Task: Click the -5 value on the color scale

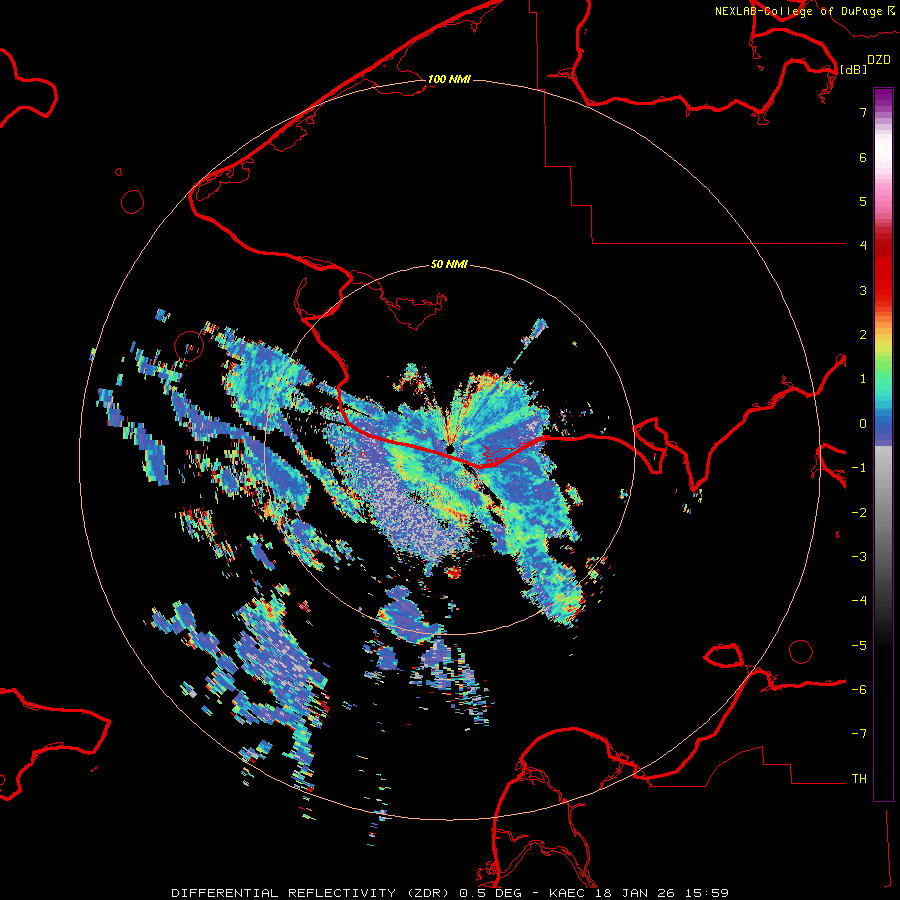Action: click(x=859, y=646)
